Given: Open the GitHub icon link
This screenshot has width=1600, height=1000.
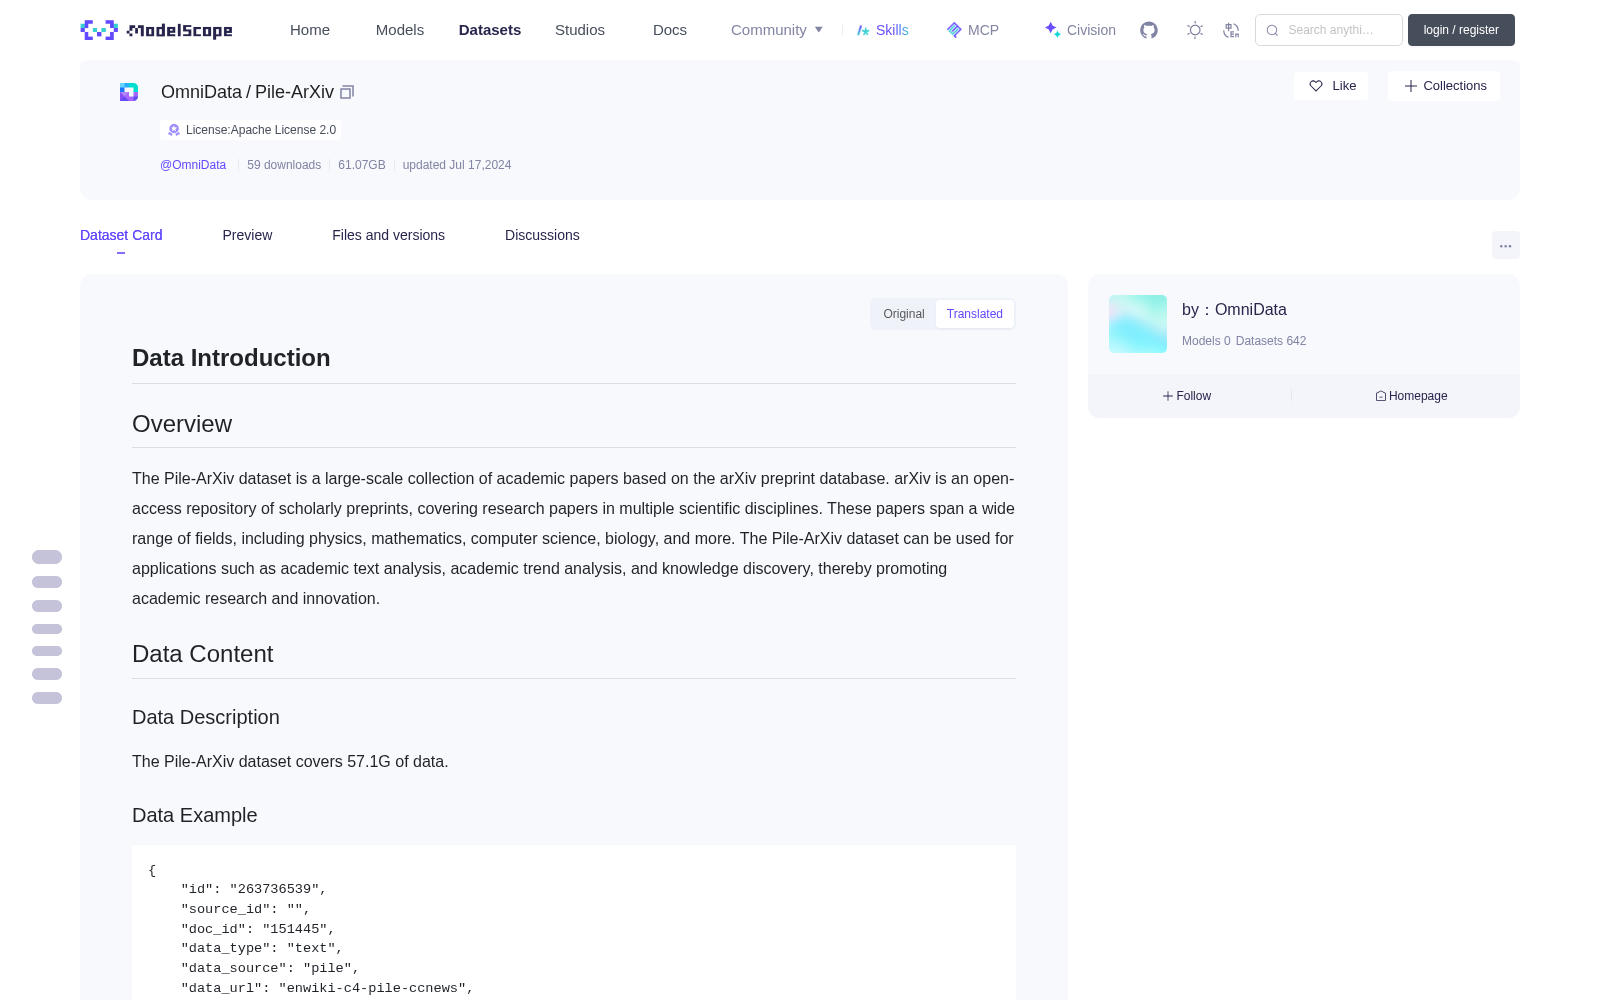Looking at the screenshot, I should point(1149,30).
